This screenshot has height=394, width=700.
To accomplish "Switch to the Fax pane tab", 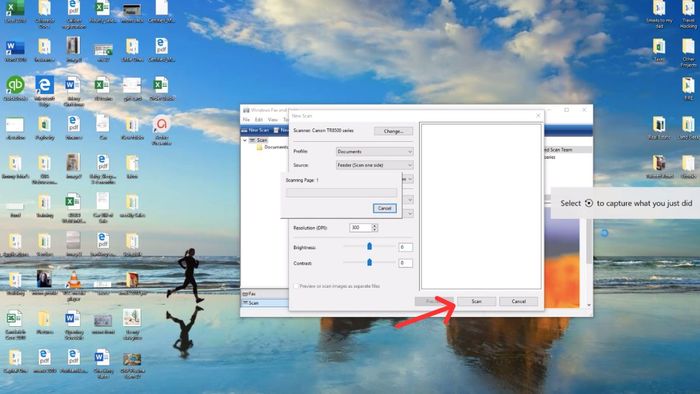I will pyautogui.click(x=264, y=294).
